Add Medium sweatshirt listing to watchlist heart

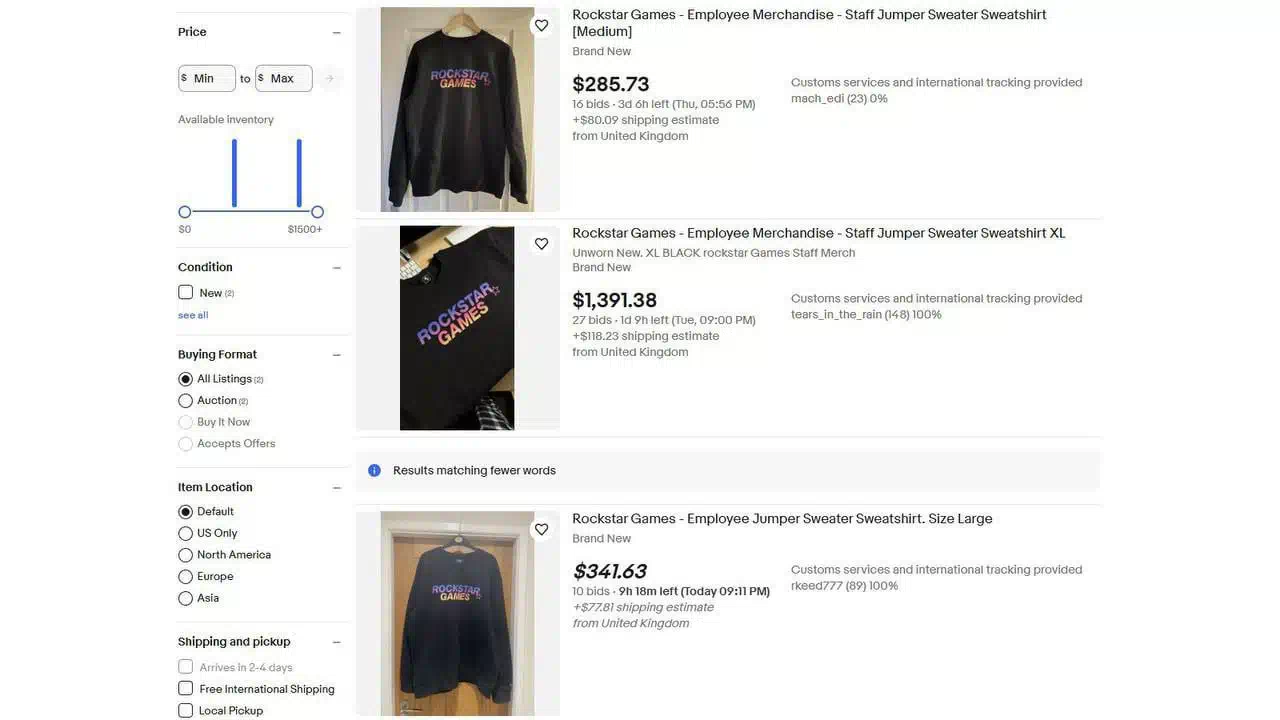(541, 26)
